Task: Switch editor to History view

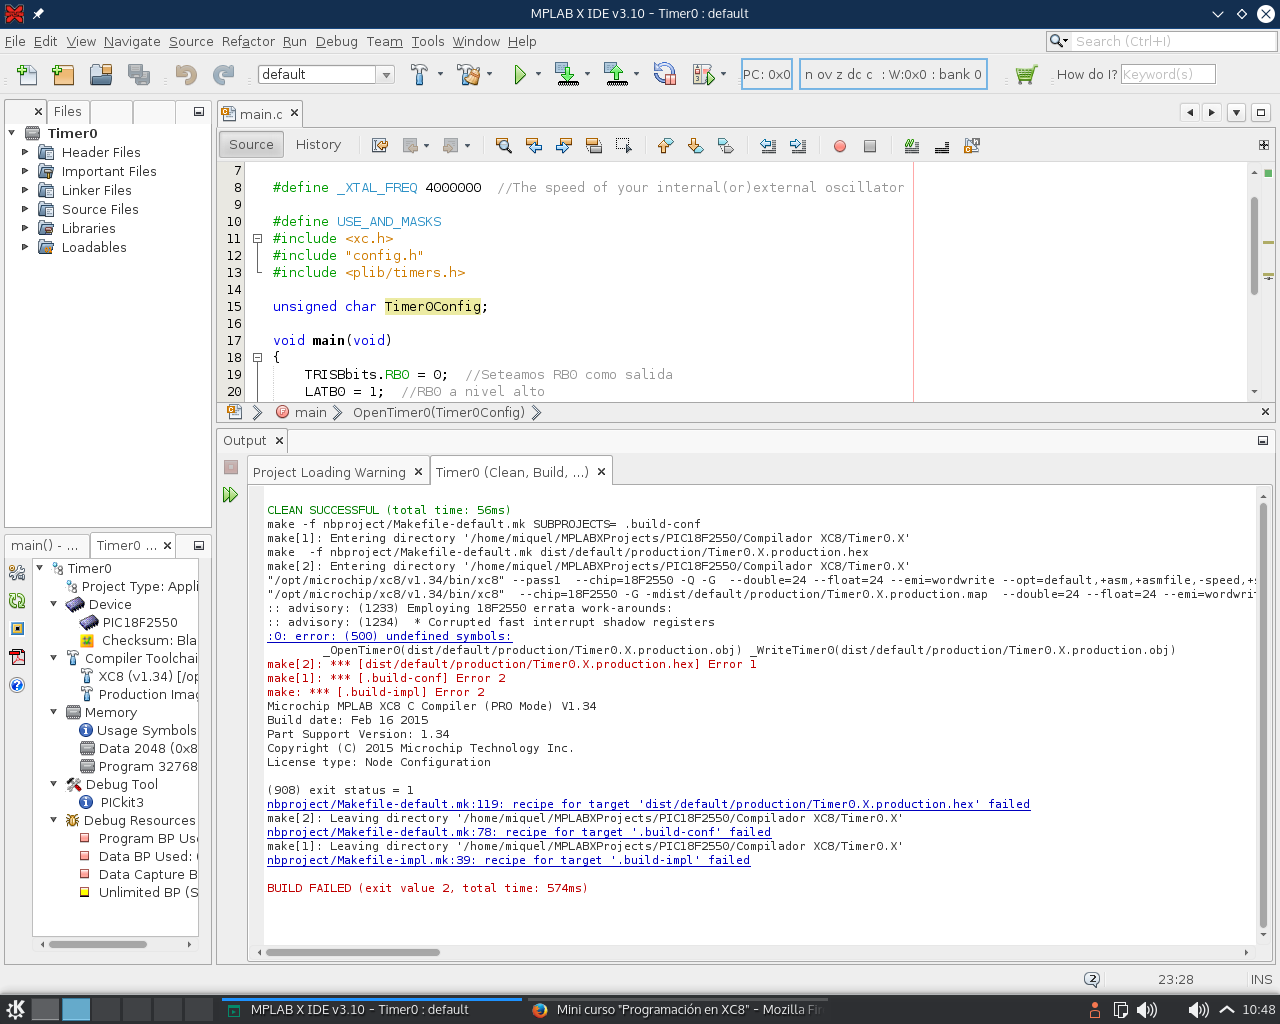Action: [x=318, y=145]
